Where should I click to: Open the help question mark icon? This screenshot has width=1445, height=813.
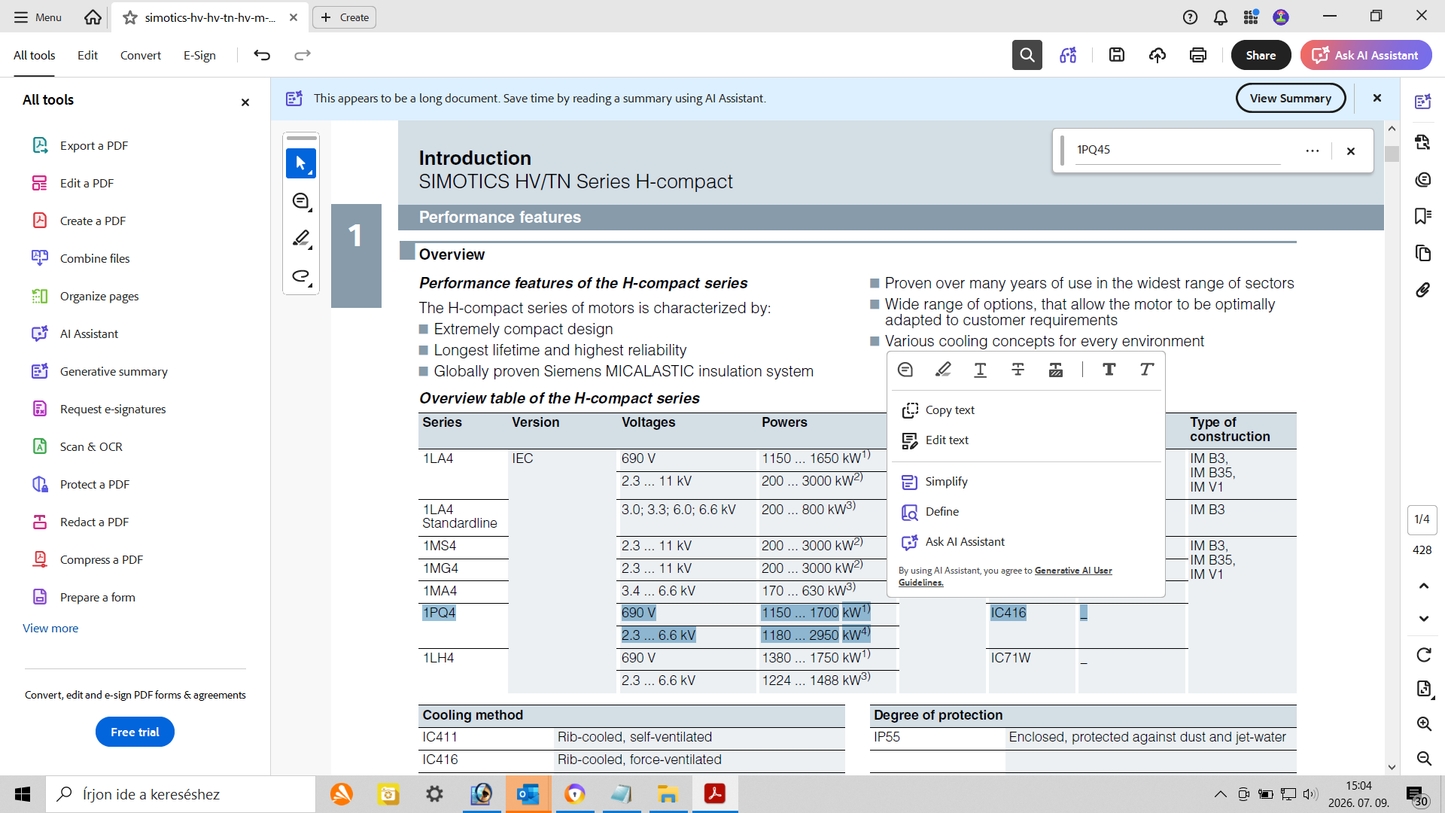pyautogui.click(x=1190, y=17)
